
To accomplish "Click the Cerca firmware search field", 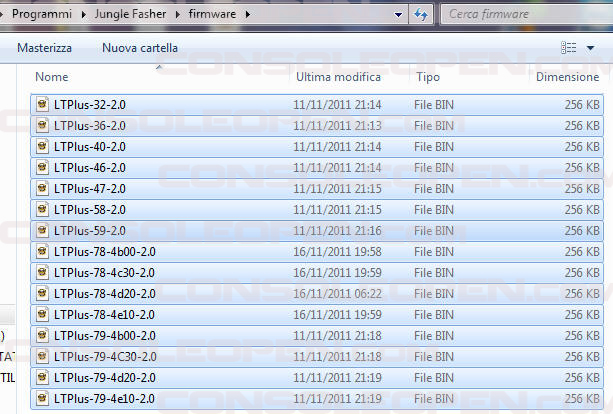I will [520, 15].
